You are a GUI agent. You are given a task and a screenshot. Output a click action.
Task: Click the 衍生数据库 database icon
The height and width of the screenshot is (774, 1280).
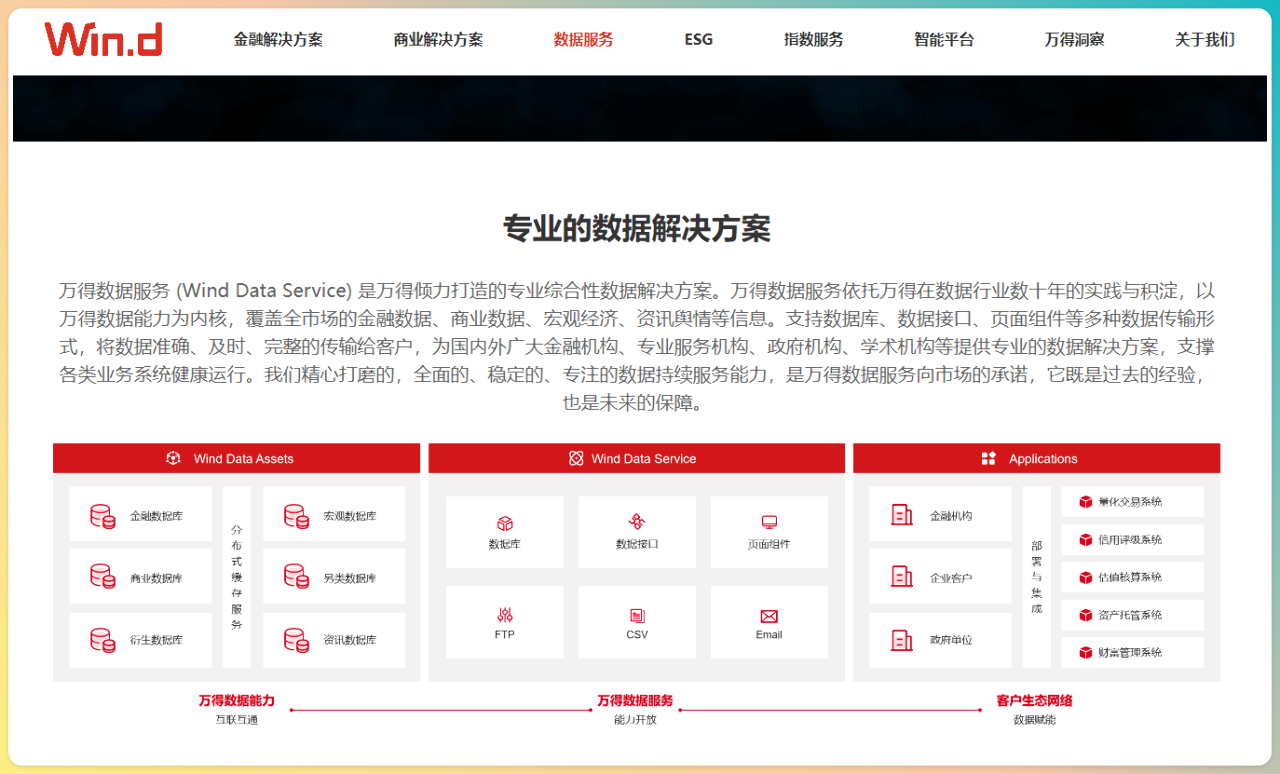(102, 639)
